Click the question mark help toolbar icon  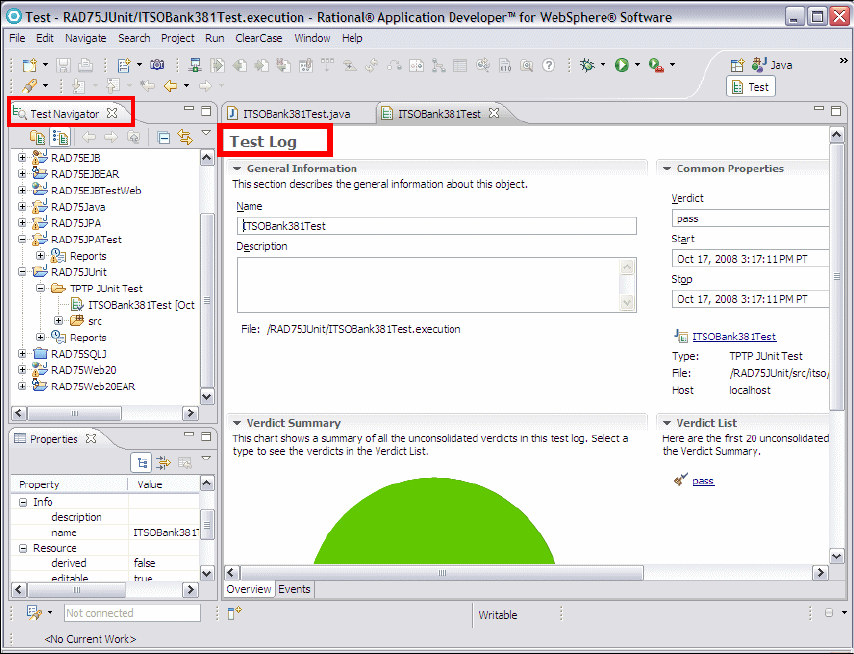coord(548,65)
